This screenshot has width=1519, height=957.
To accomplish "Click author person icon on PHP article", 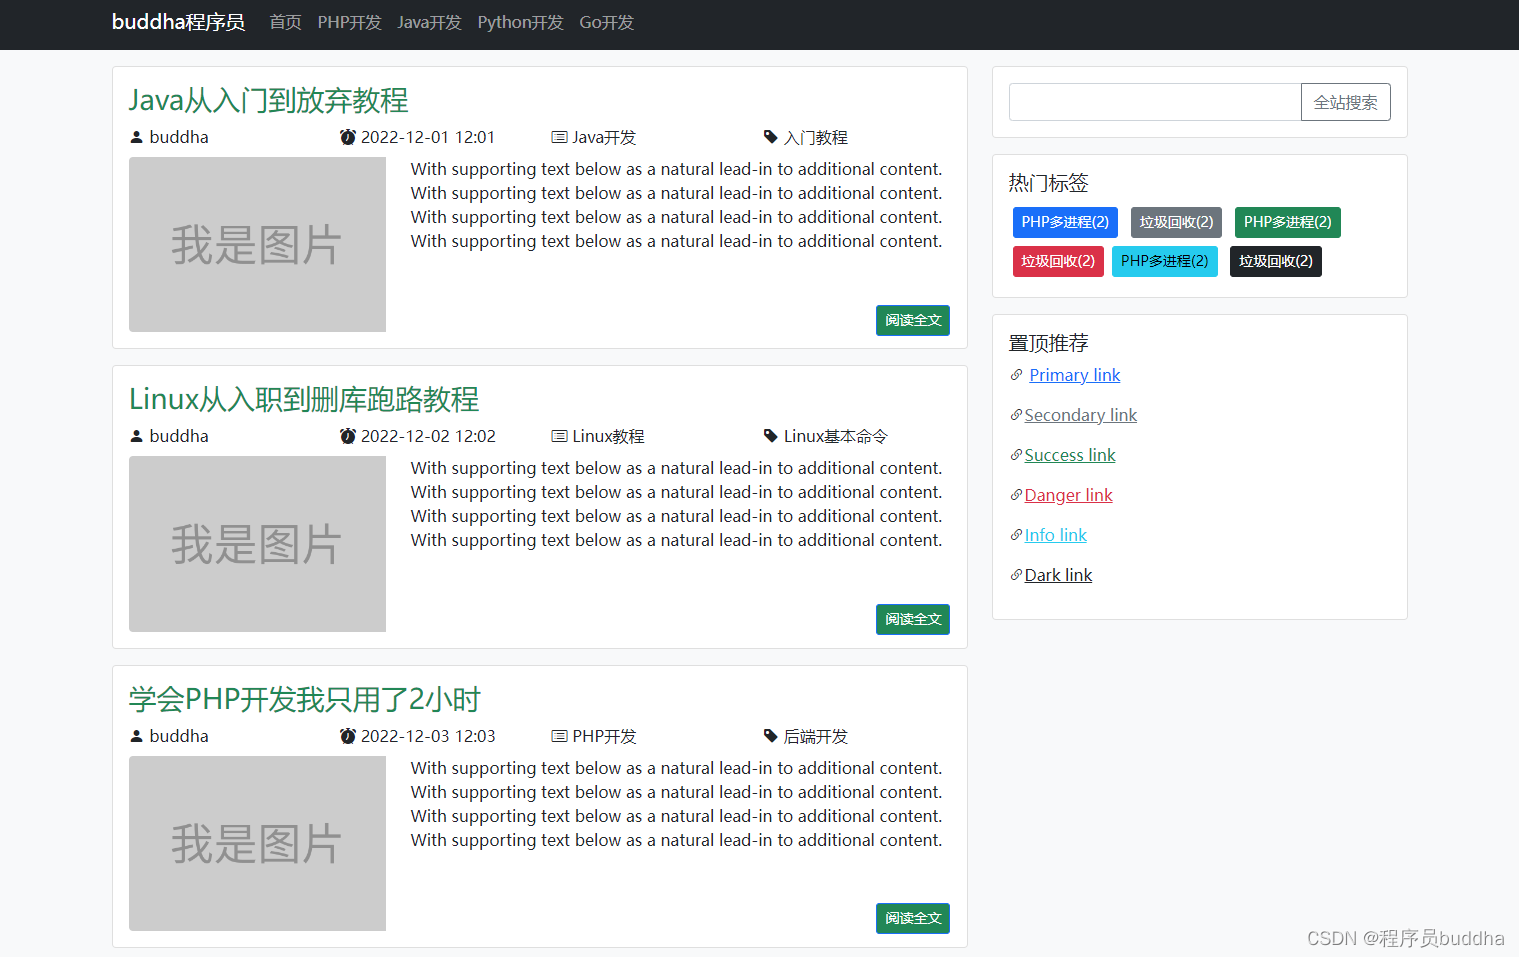I will pyautogui.click(x=137, y=736).
